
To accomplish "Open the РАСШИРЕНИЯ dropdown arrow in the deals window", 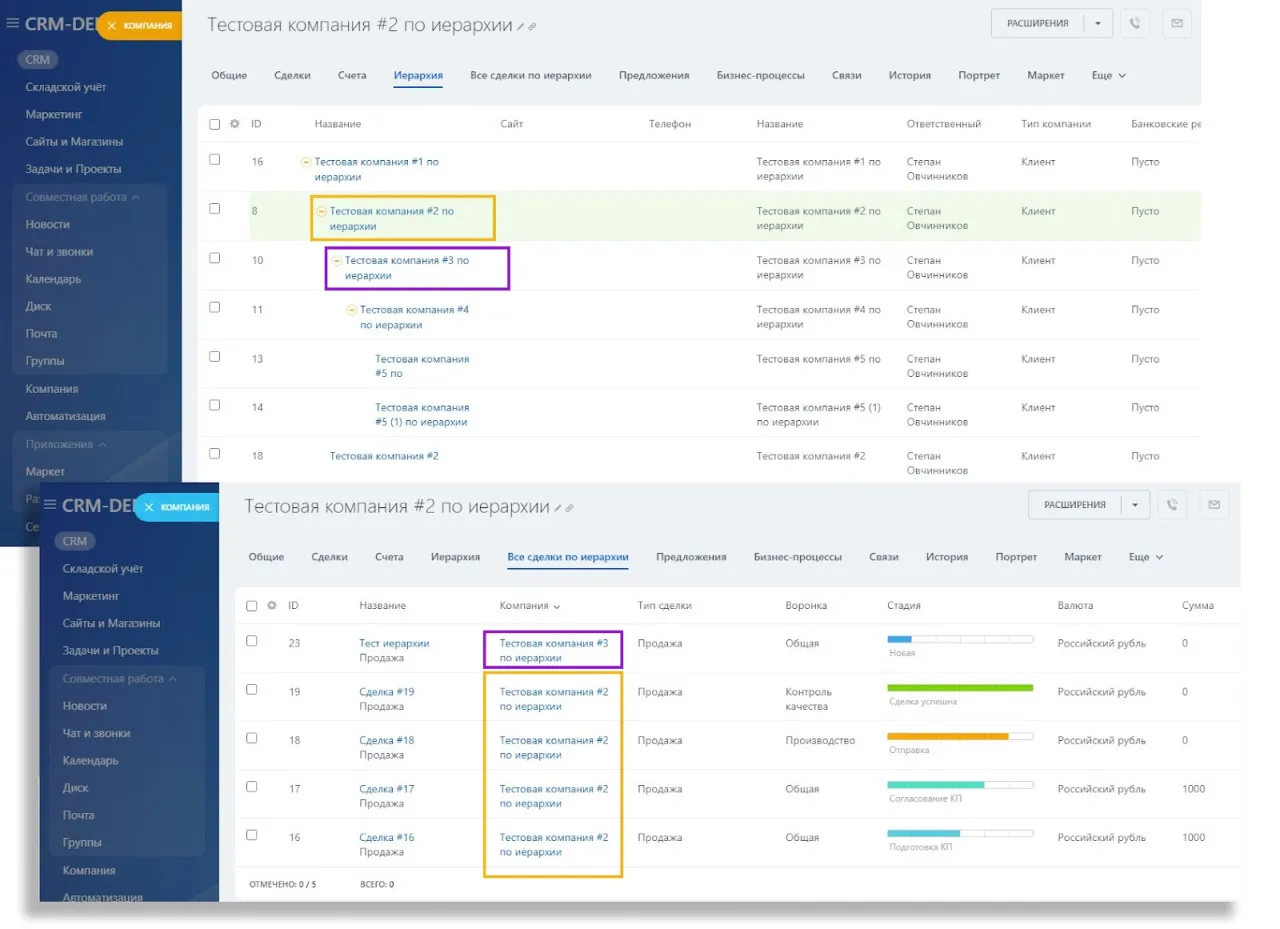I will [1135, 505].
